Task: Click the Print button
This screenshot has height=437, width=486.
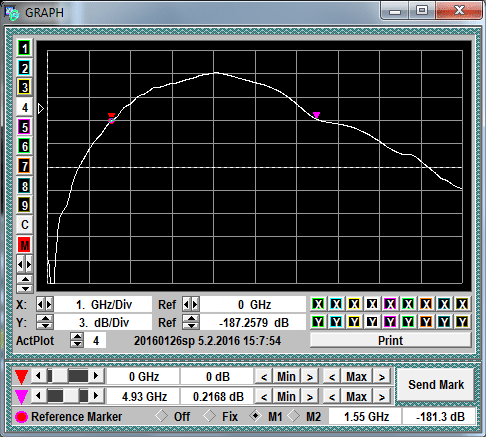Action: 391,340
